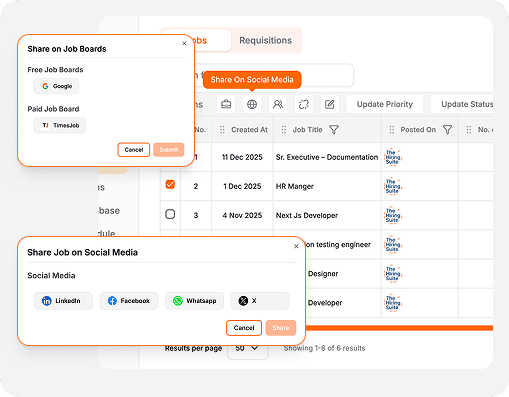509x397 pixels.
Task: Click the '1 Dec 2025' date cell
Action: click(x=242, y=186)
